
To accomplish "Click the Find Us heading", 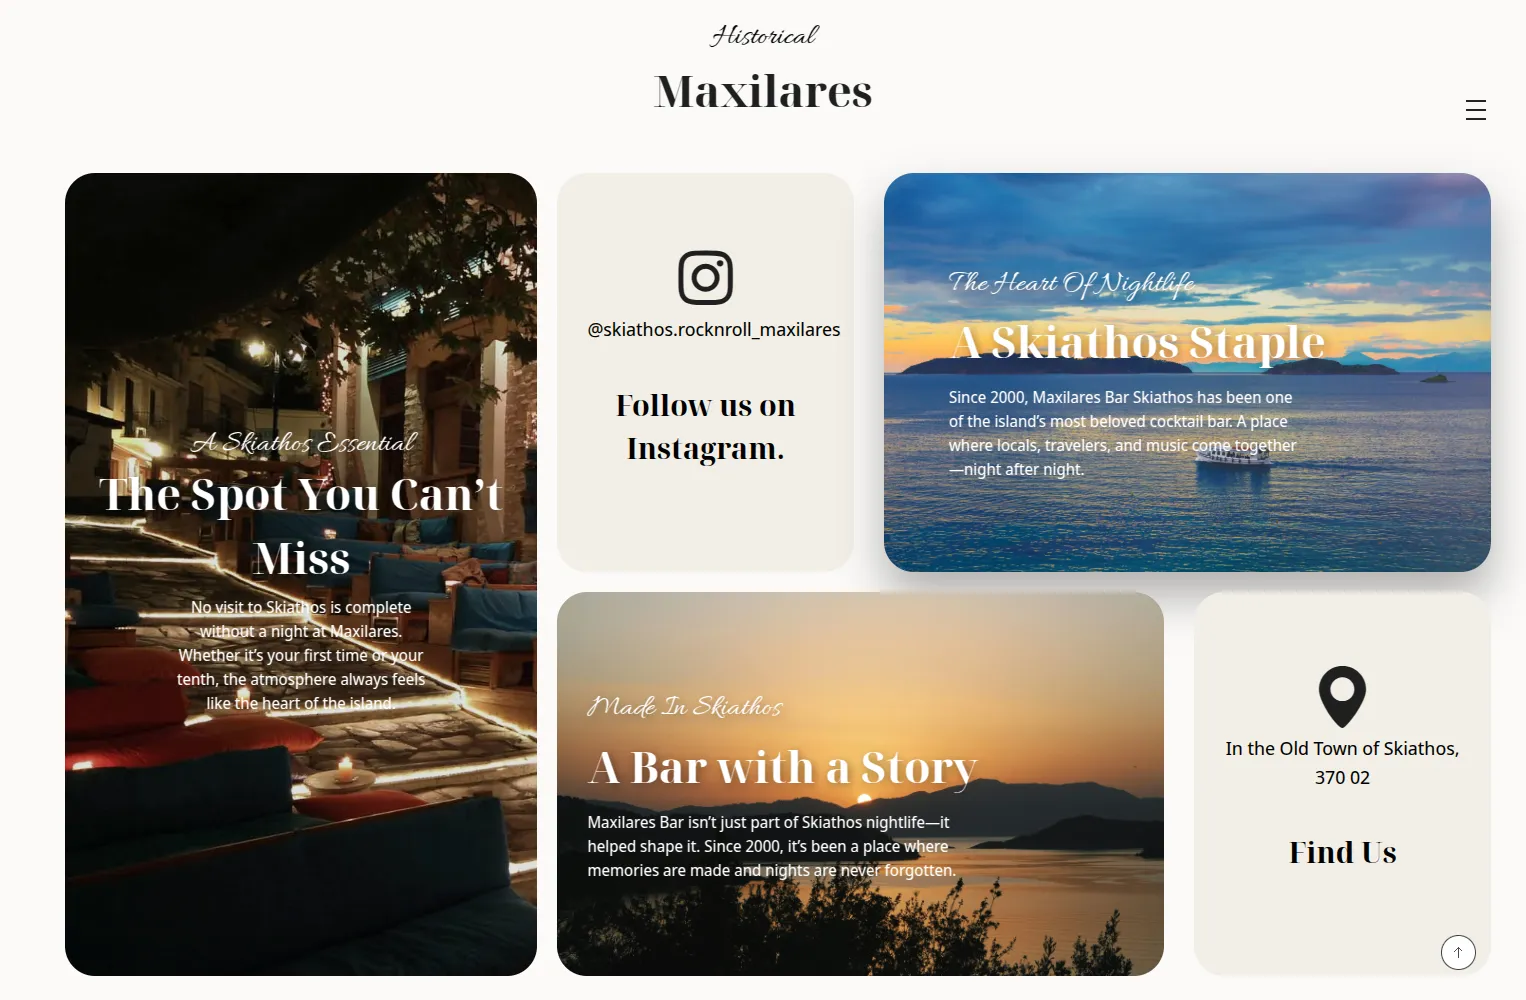I will tap(1342, 852).
